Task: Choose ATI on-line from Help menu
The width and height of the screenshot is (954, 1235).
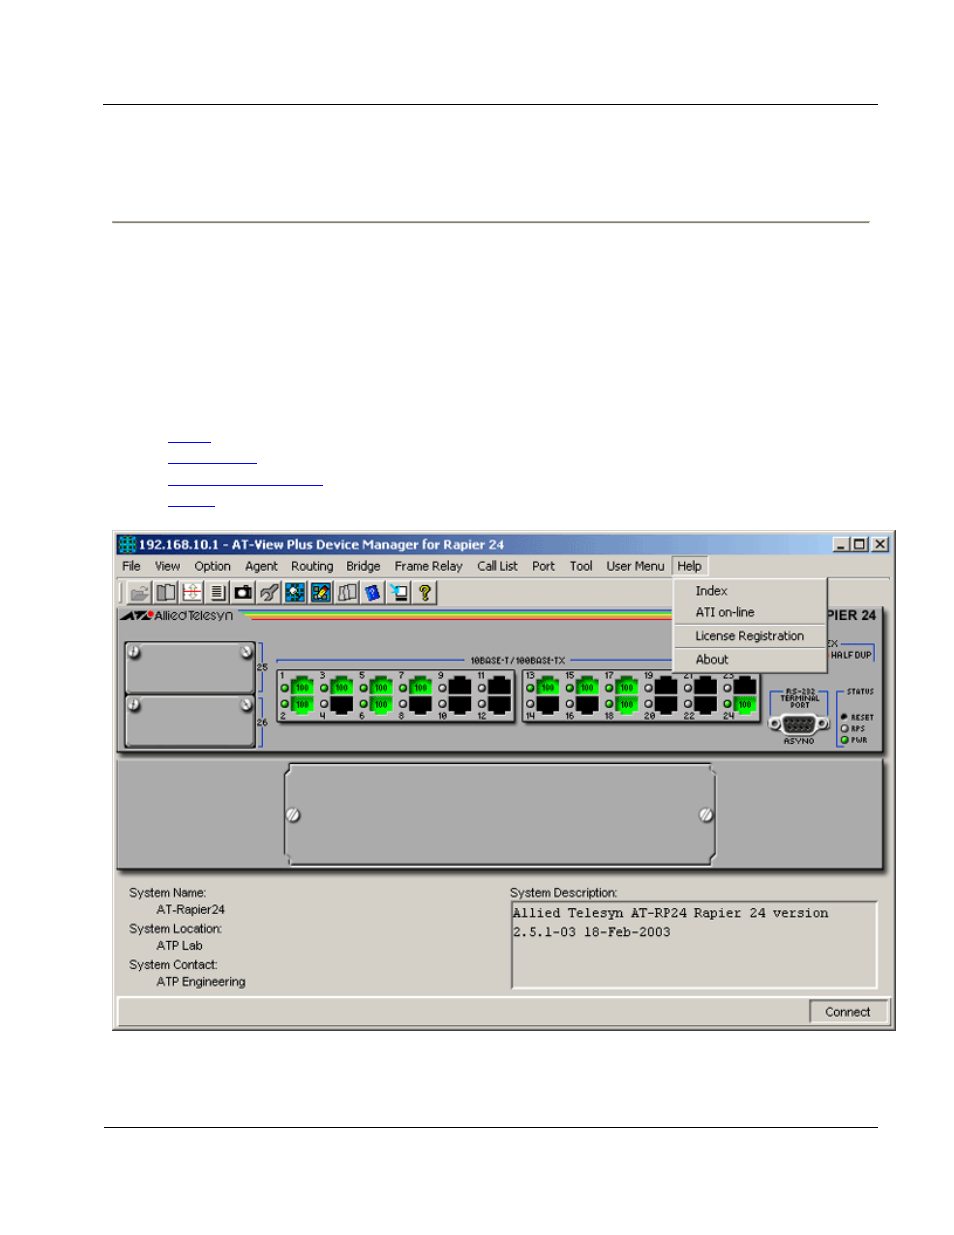Action: point(750,612)
